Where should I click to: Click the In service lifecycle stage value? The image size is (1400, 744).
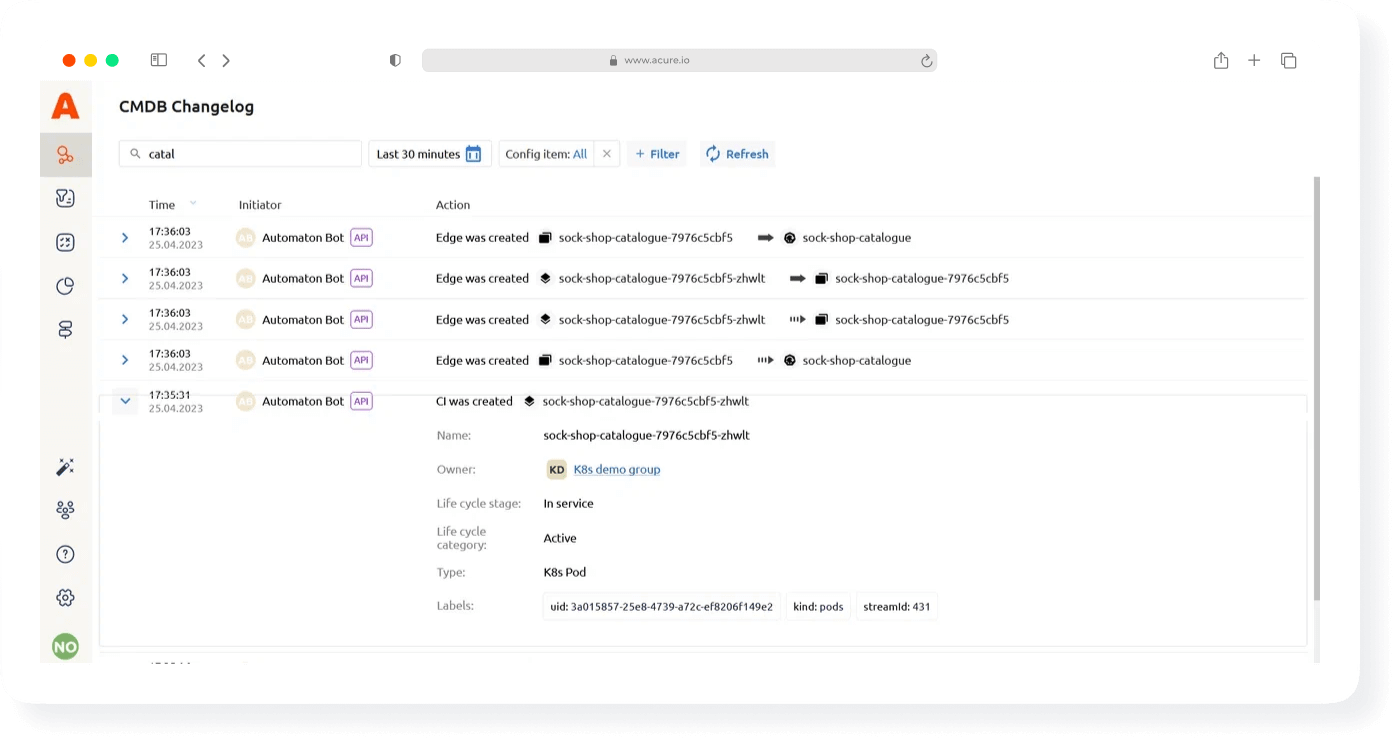point(569,504)
